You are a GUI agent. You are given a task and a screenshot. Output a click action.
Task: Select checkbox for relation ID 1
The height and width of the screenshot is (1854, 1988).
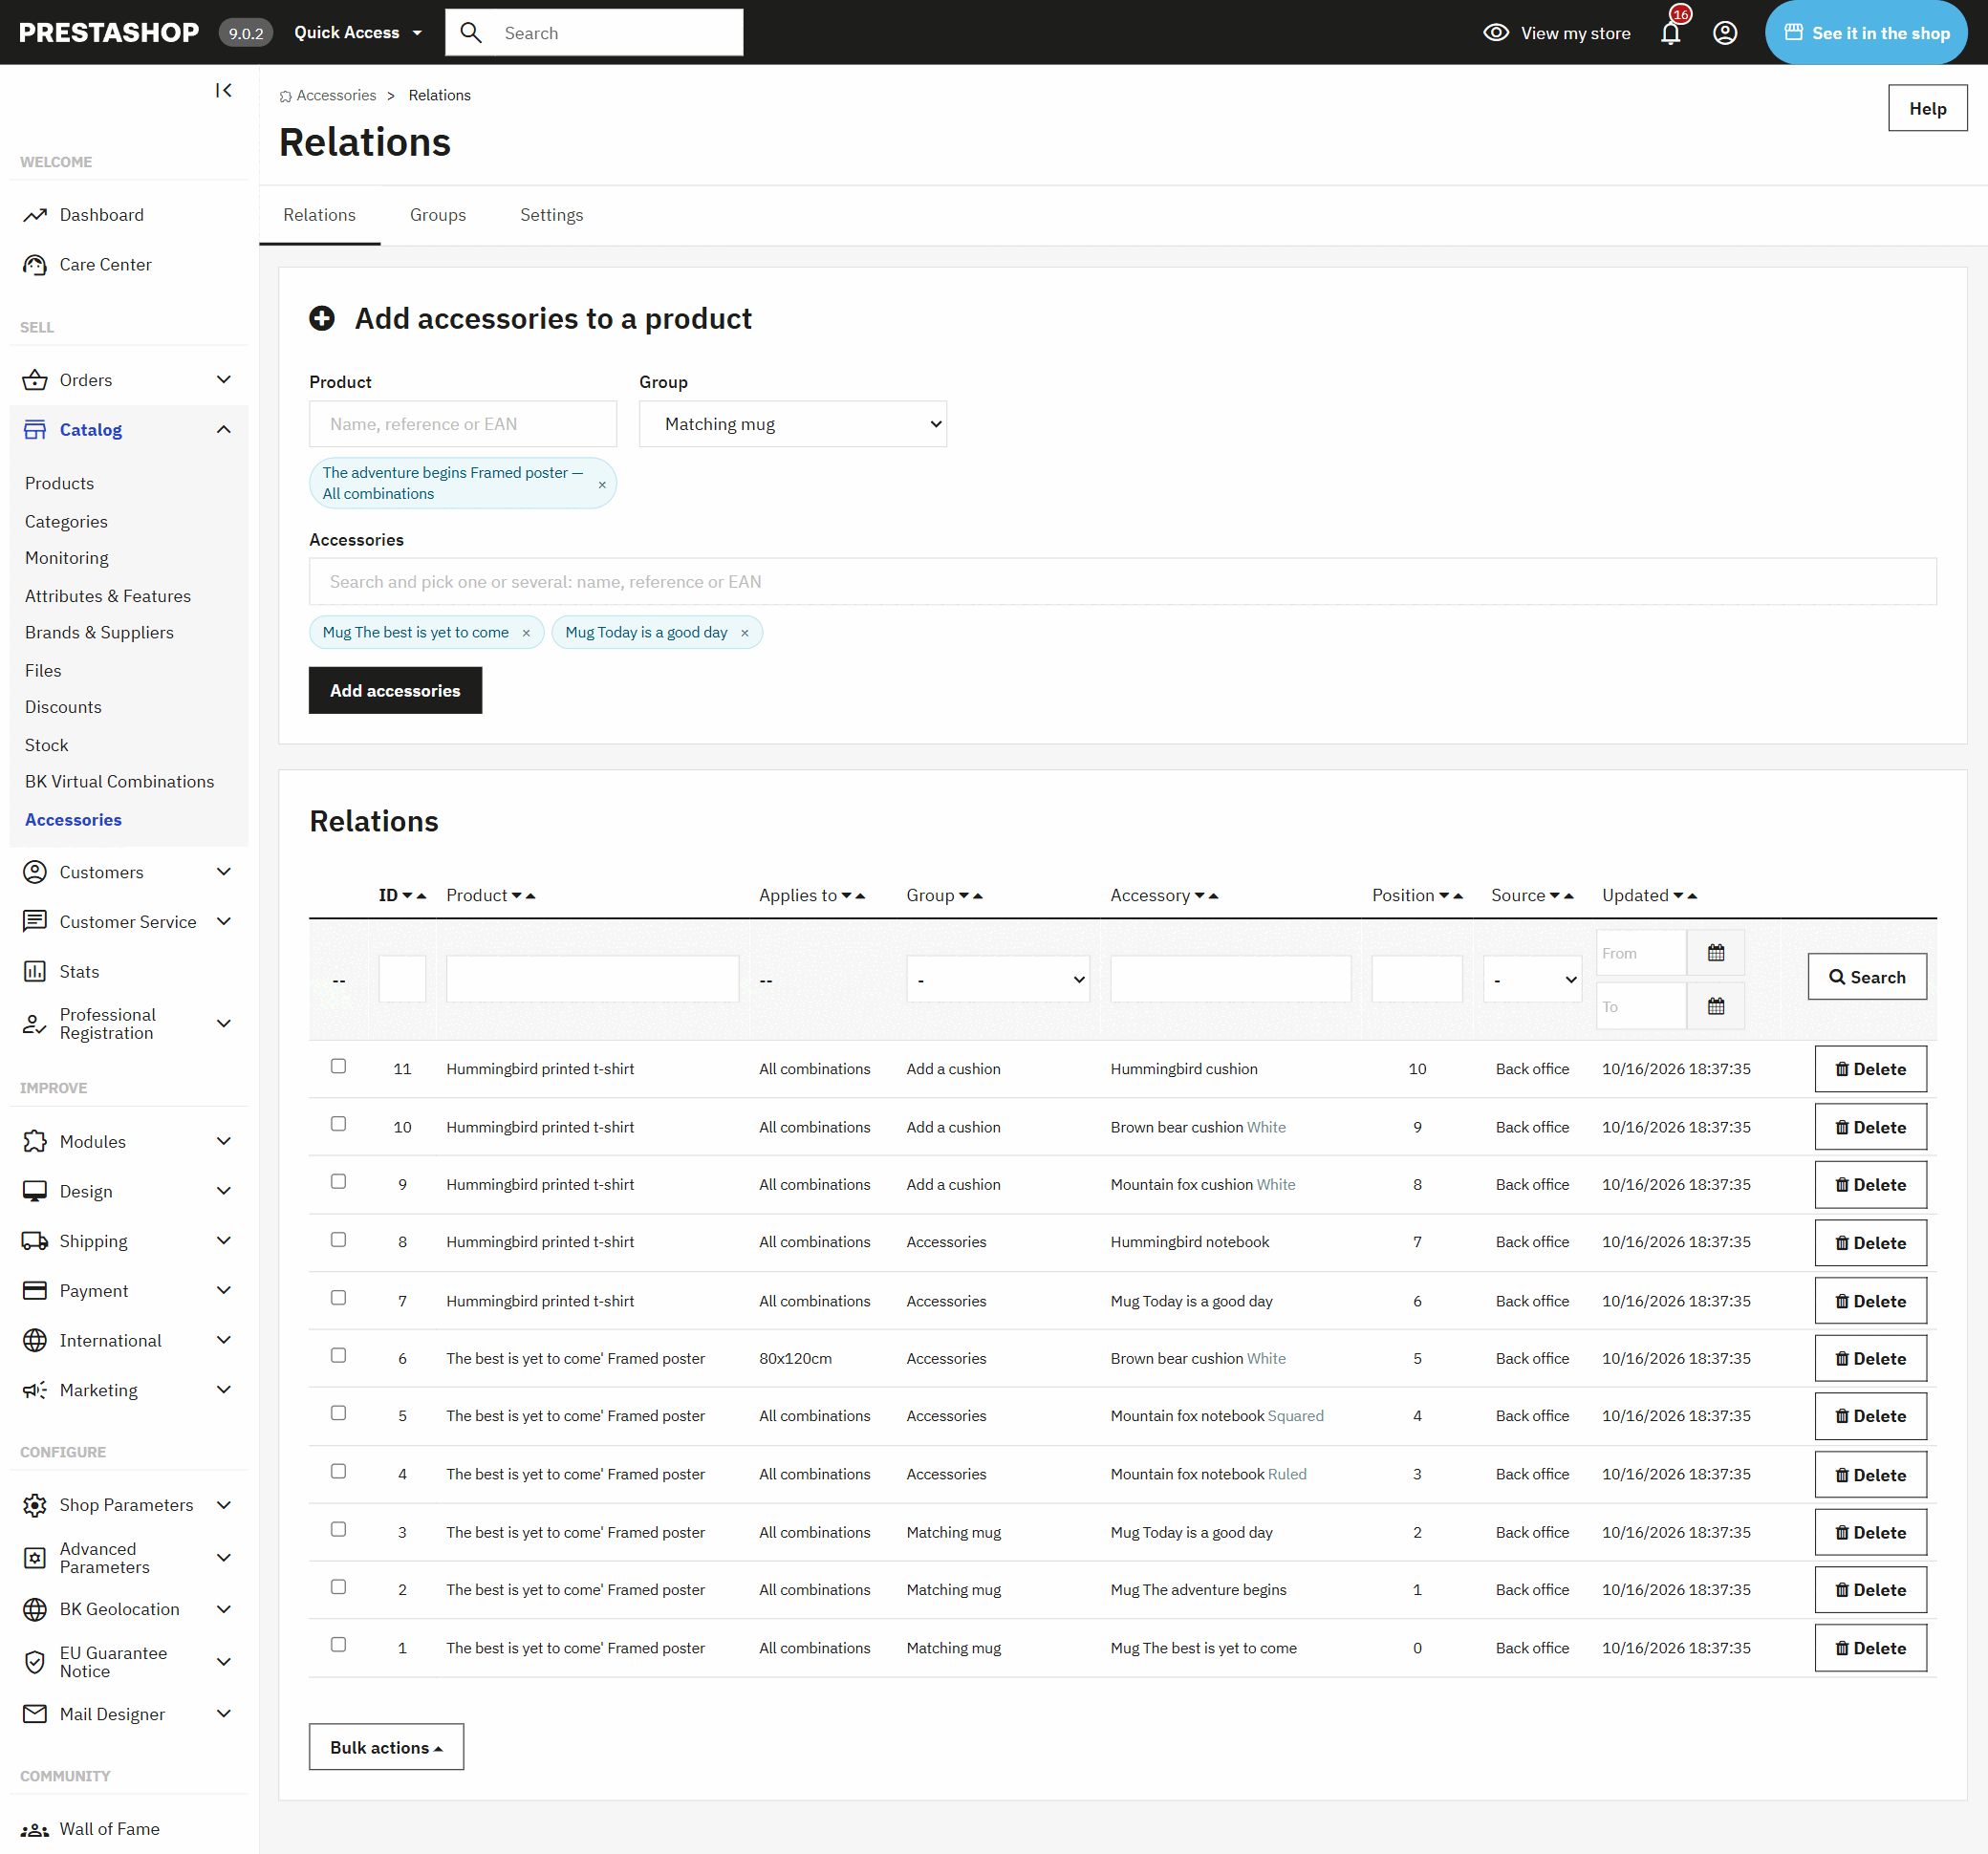[x=338, y=1644]
